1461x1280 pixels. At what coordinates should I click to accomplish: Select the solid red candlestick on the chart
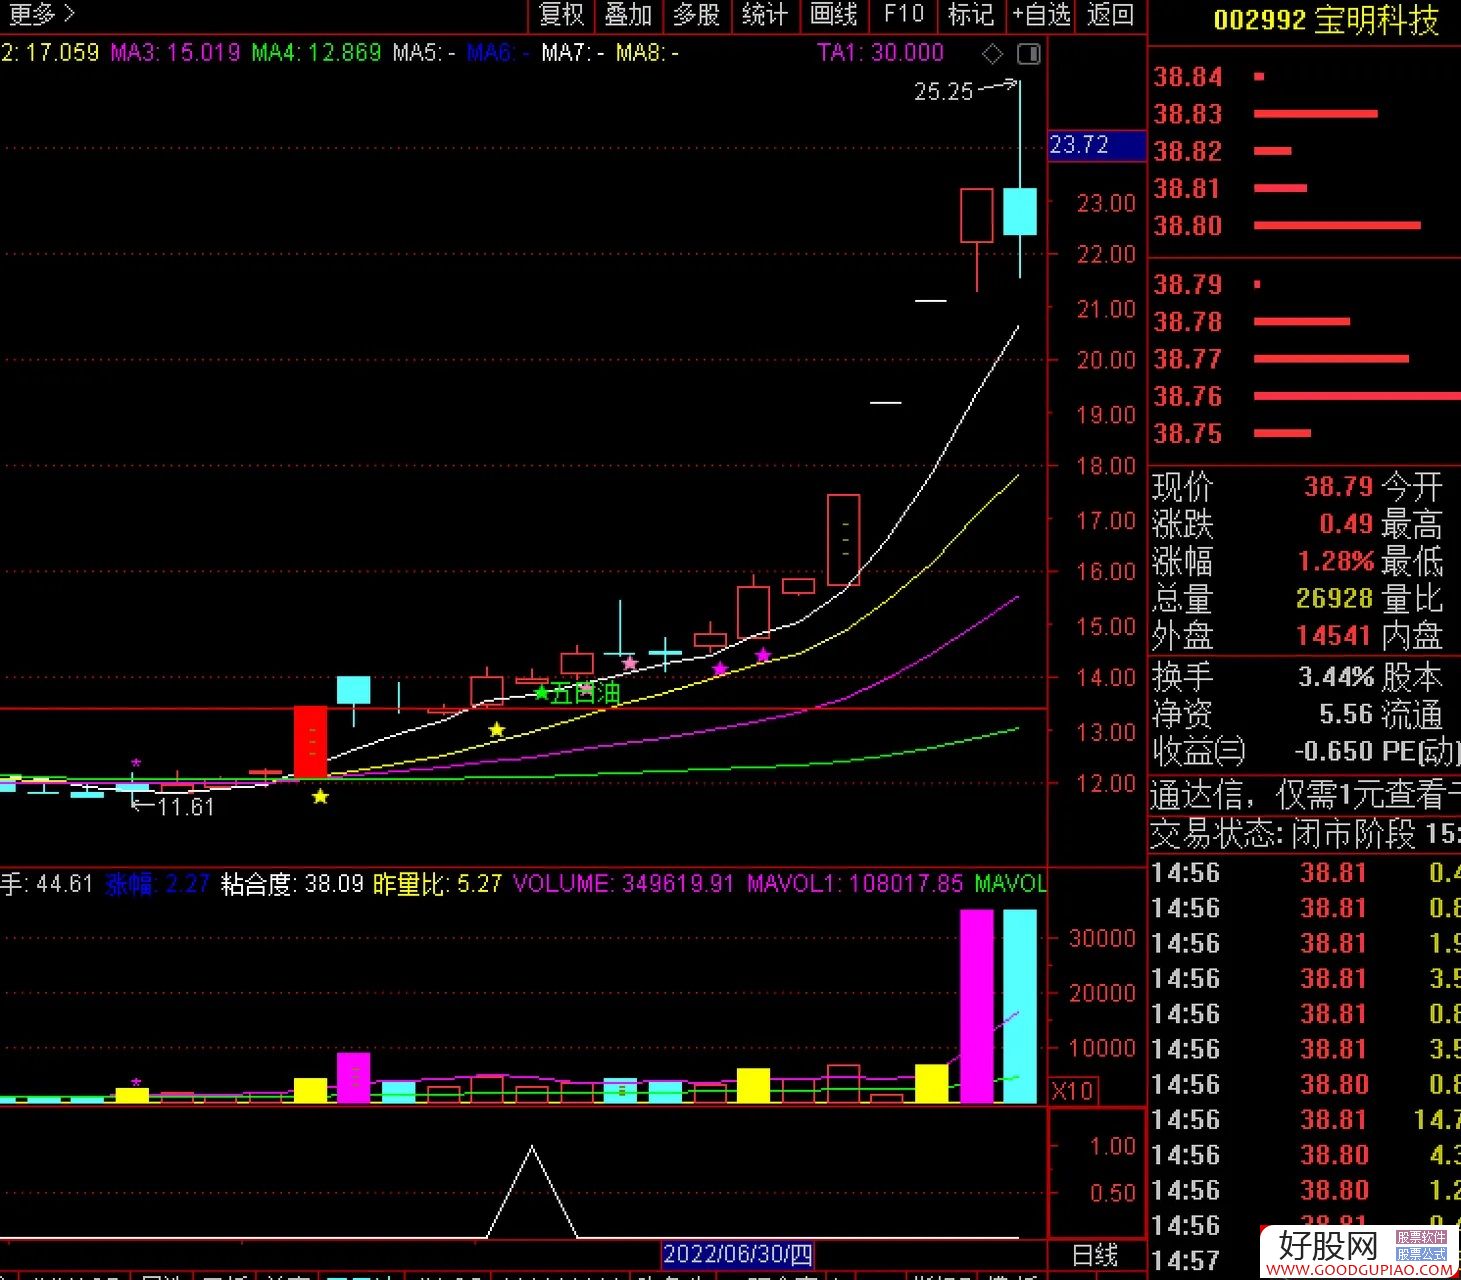coord(310,741)
